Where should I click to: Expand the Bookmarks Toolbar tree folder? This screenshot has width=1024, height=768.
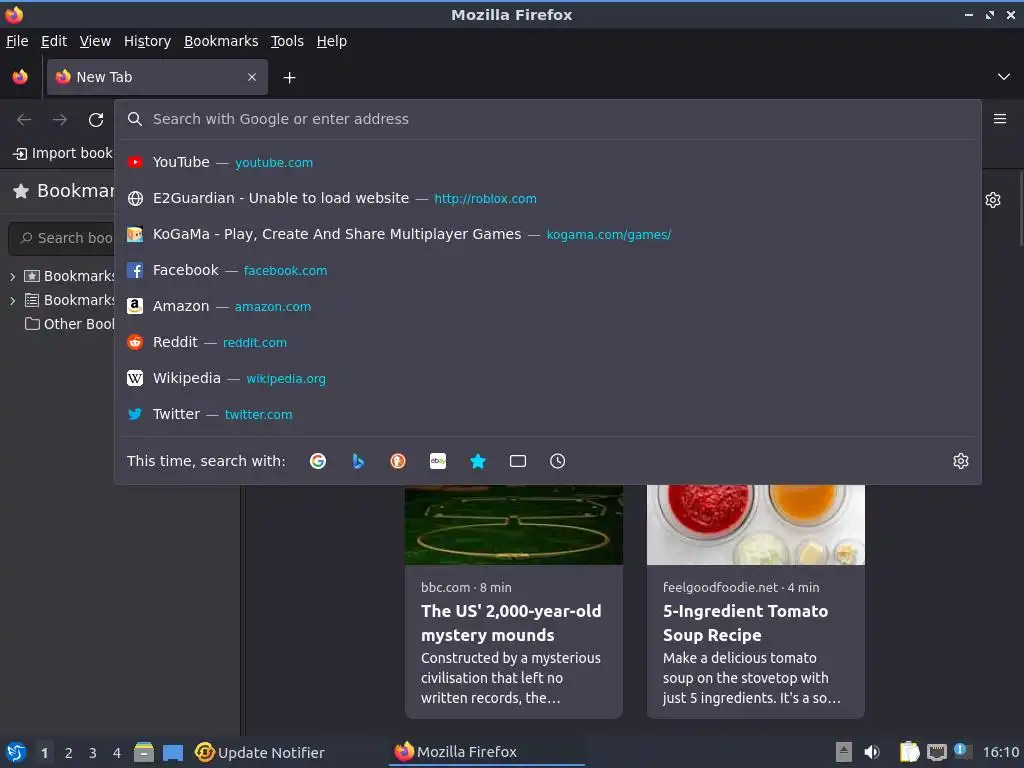click(12, 276)
